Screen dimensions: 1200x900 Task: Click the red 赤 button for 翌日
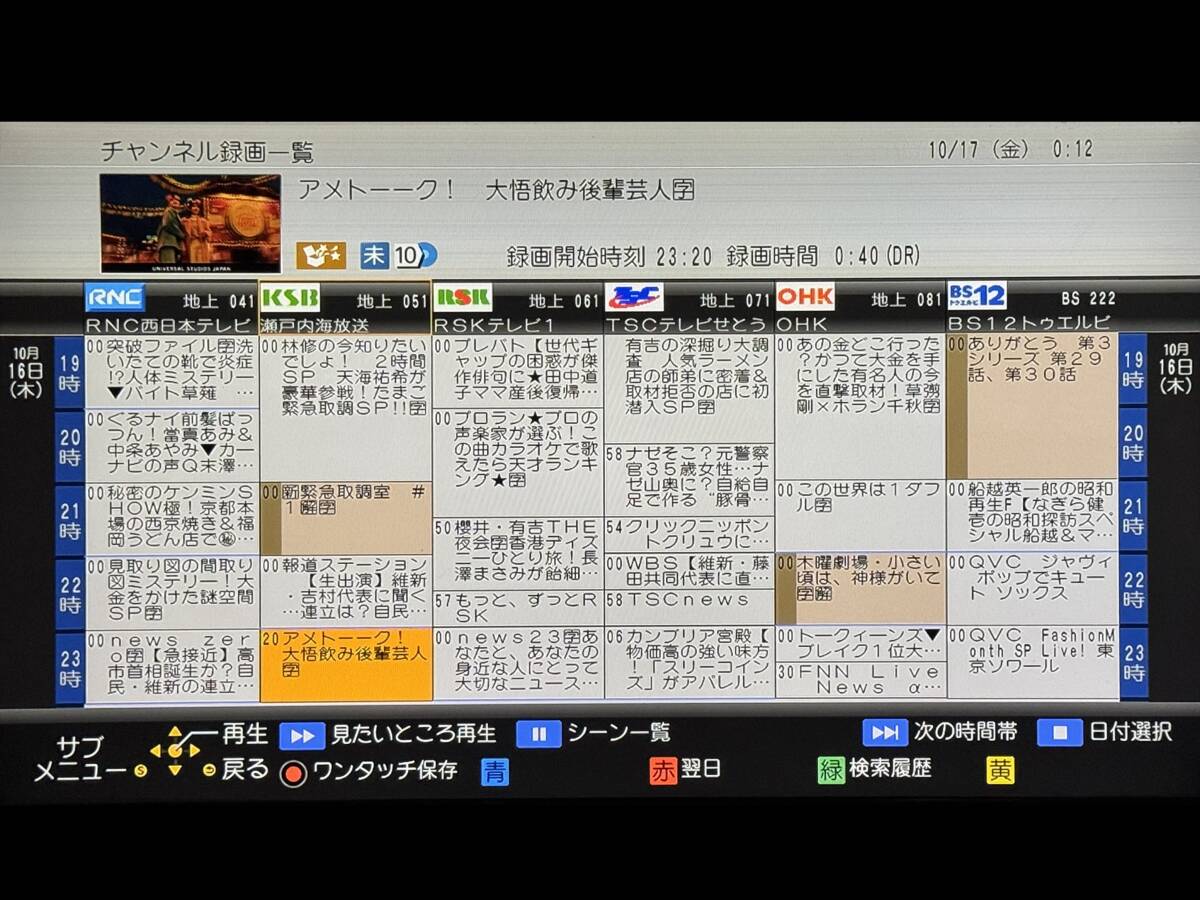pos(663,771)
